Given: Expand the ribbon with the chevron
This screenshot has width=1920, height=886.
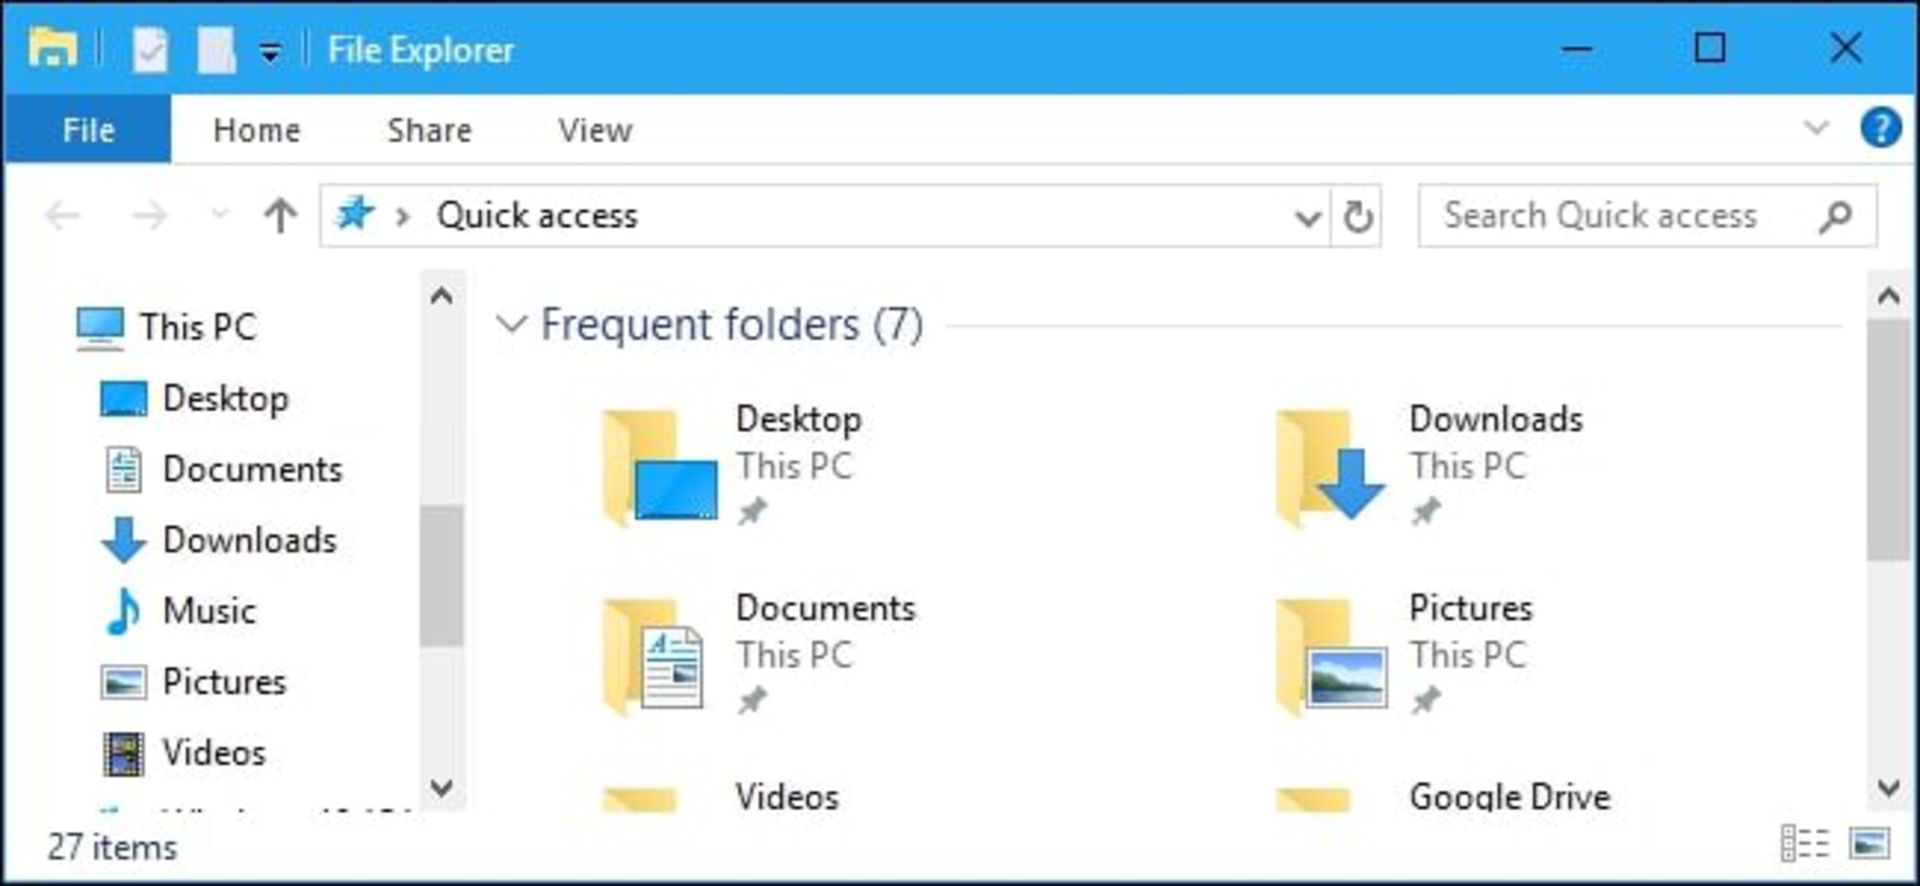Looking at the screenshot, I should tap(1816, 128).
